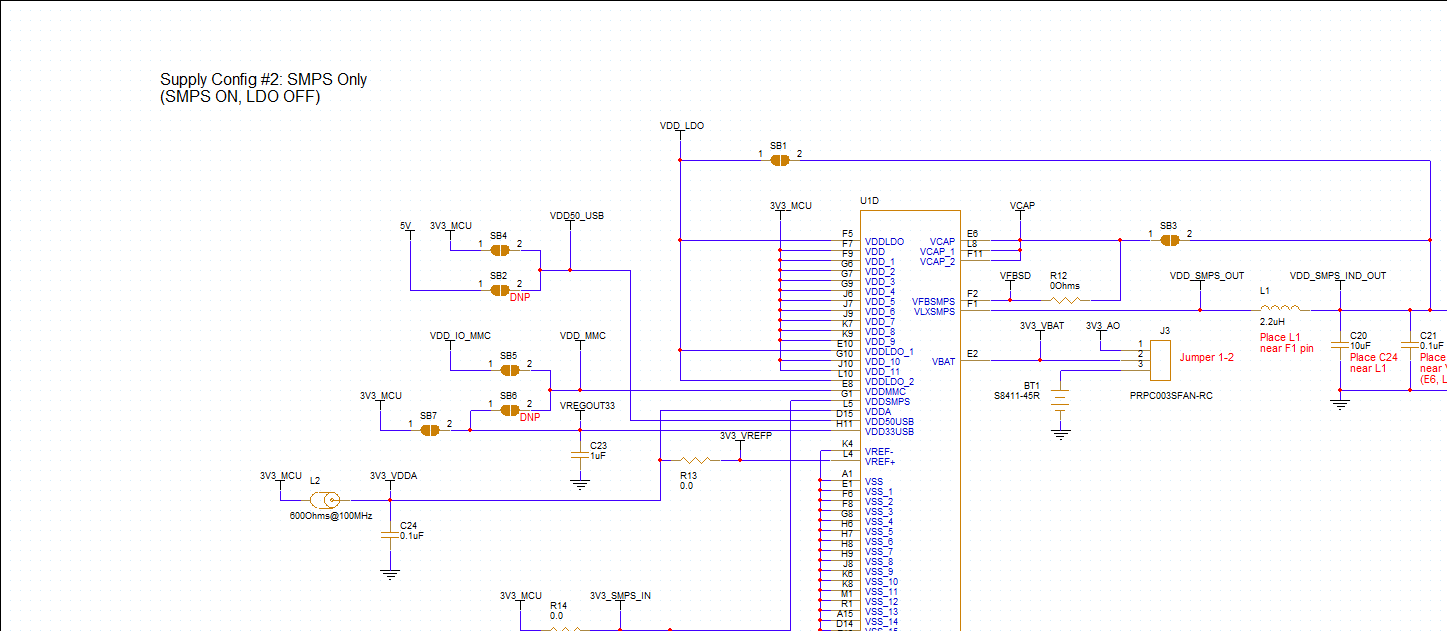Click the 3V3_VREFP net label
This screenshot has height=631, width=1447.
(746, 436)
